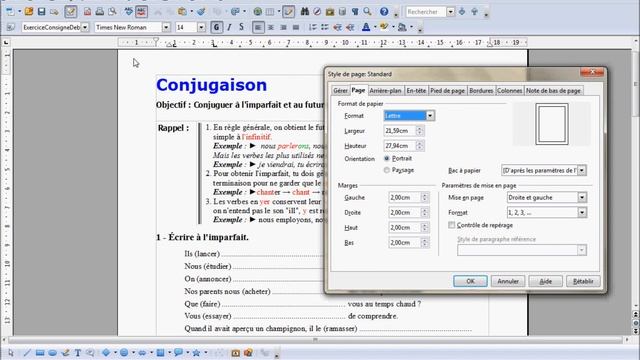This screenshot has height=360, width=640.
Task: Switch to the Colonnes tab
Action: point(509,91)
